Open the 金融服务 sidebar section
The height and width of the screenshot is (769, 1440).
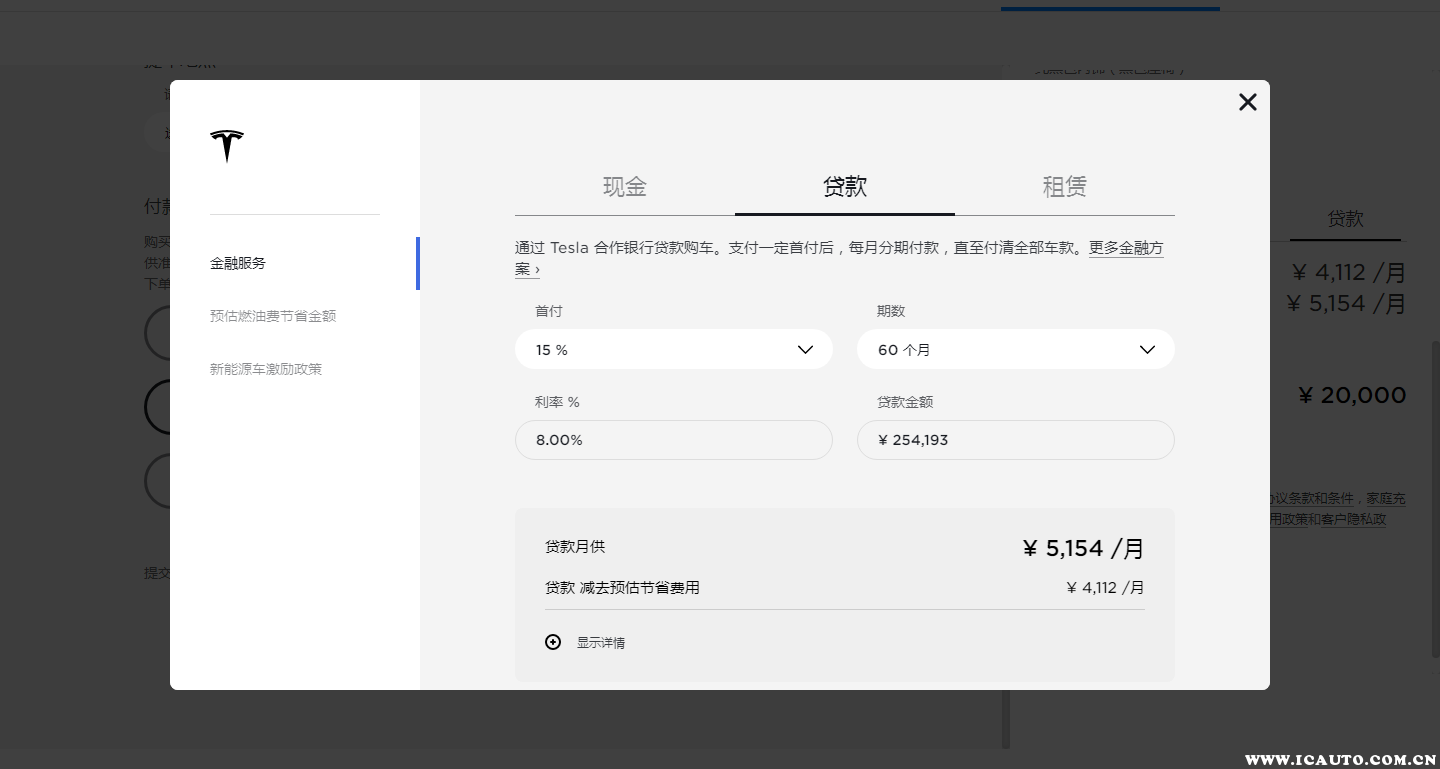click(238, 264)
